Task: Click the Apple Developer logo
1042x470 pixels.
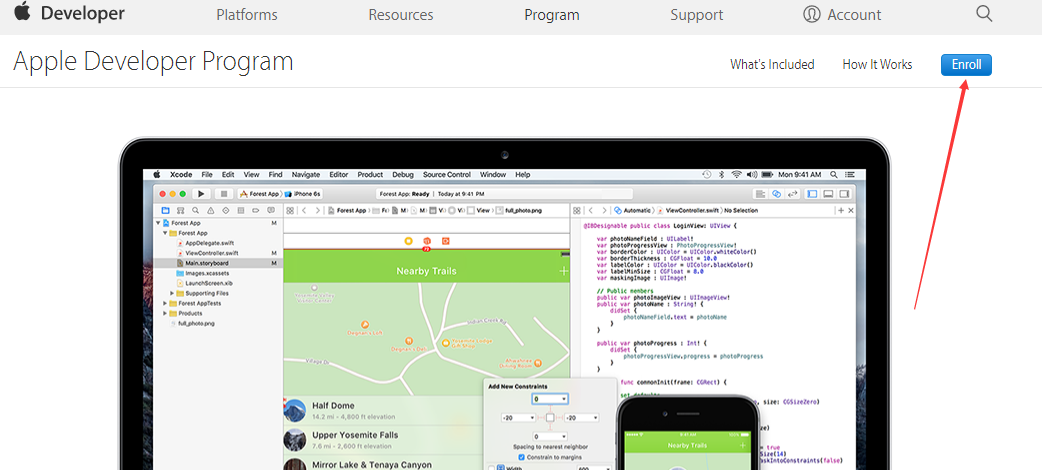Action: pyautogui.click(x=68, y=14)
